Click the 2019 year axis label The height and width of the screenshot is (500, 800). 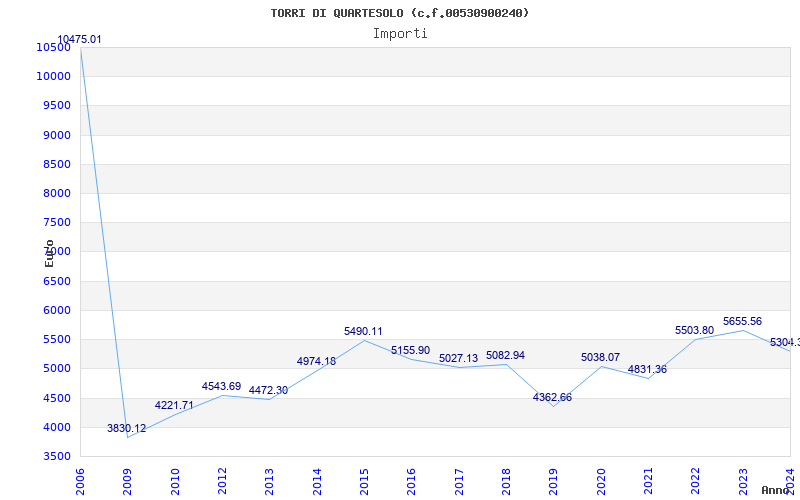[554, 482]
